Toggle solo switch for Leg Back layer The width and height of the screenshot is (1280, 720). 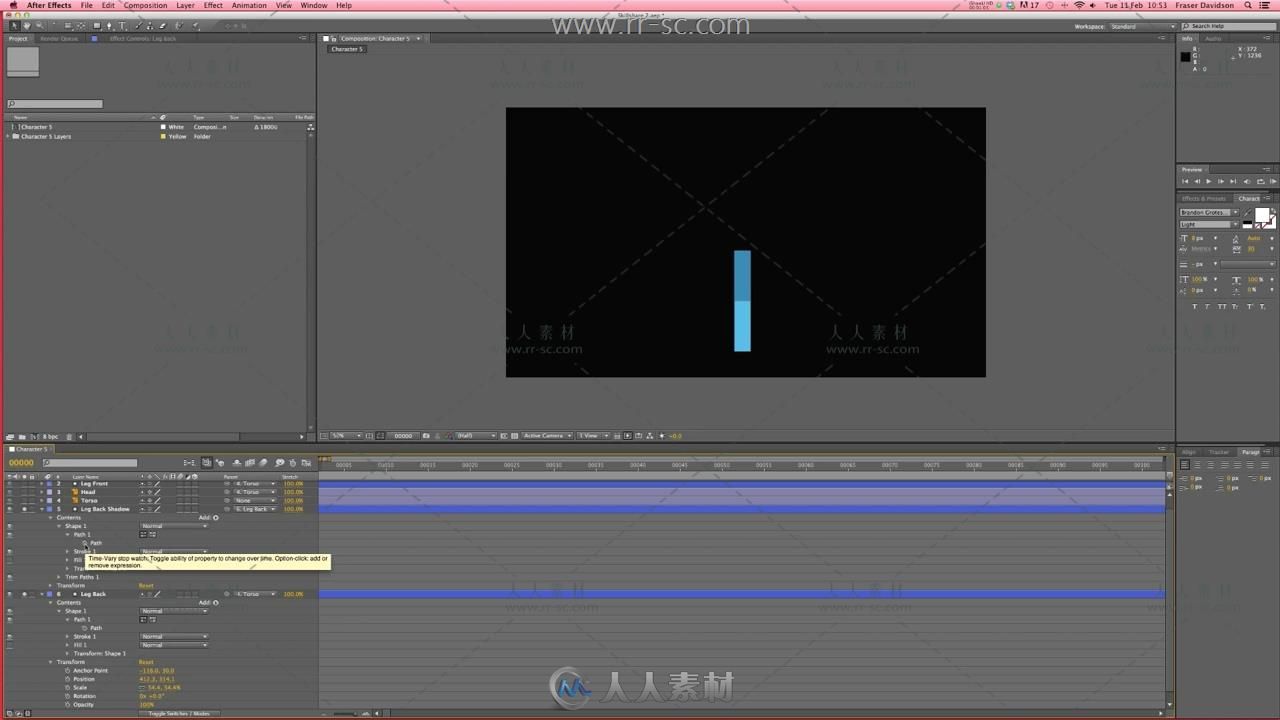coord(24,594)
